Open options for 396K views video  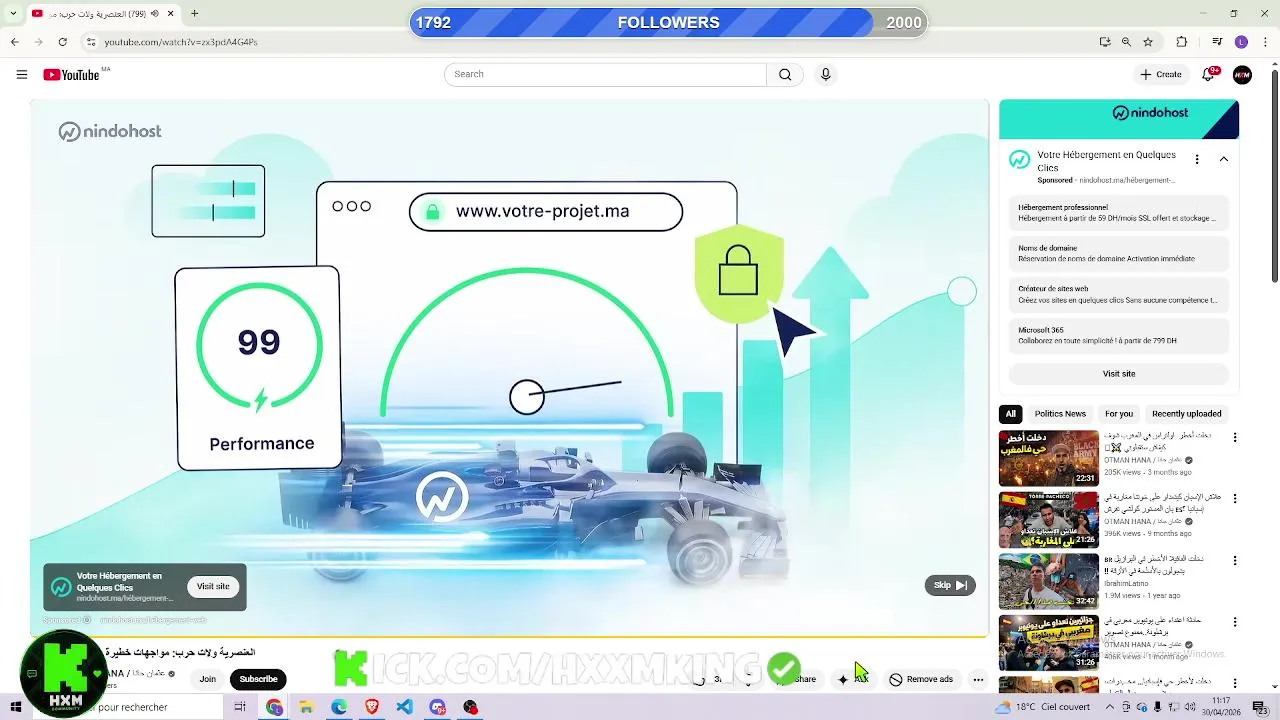coord(1235,498)
